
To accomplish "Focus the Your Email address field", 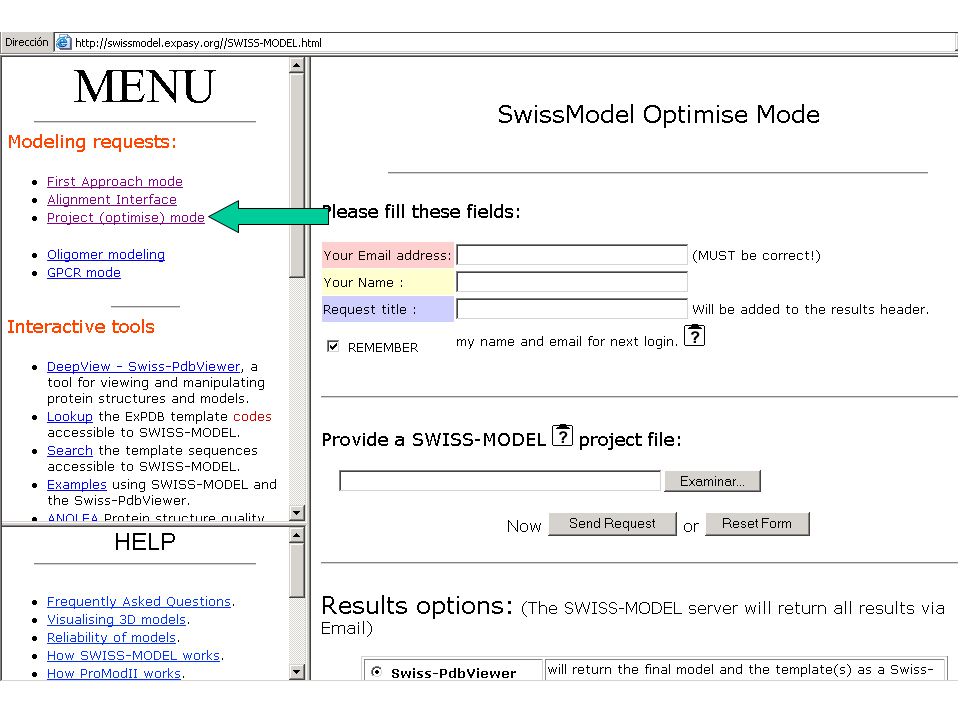I will pyautogui.click(x=572, y=255).
